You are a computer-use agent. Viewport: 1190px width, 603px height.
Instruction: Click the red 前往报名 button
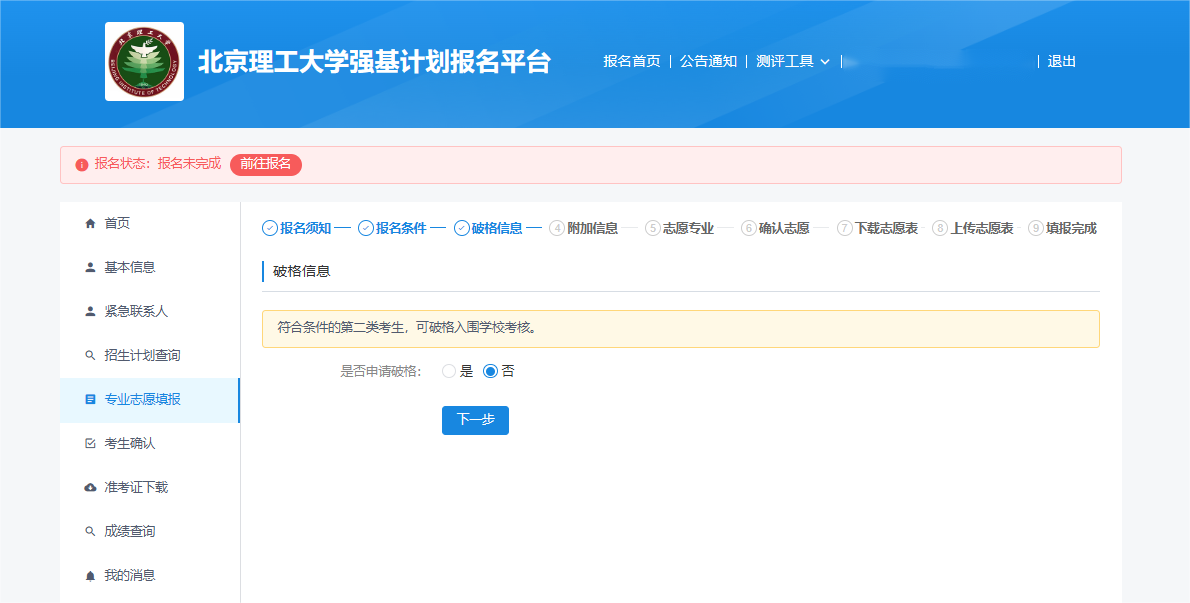coord(266,165)
